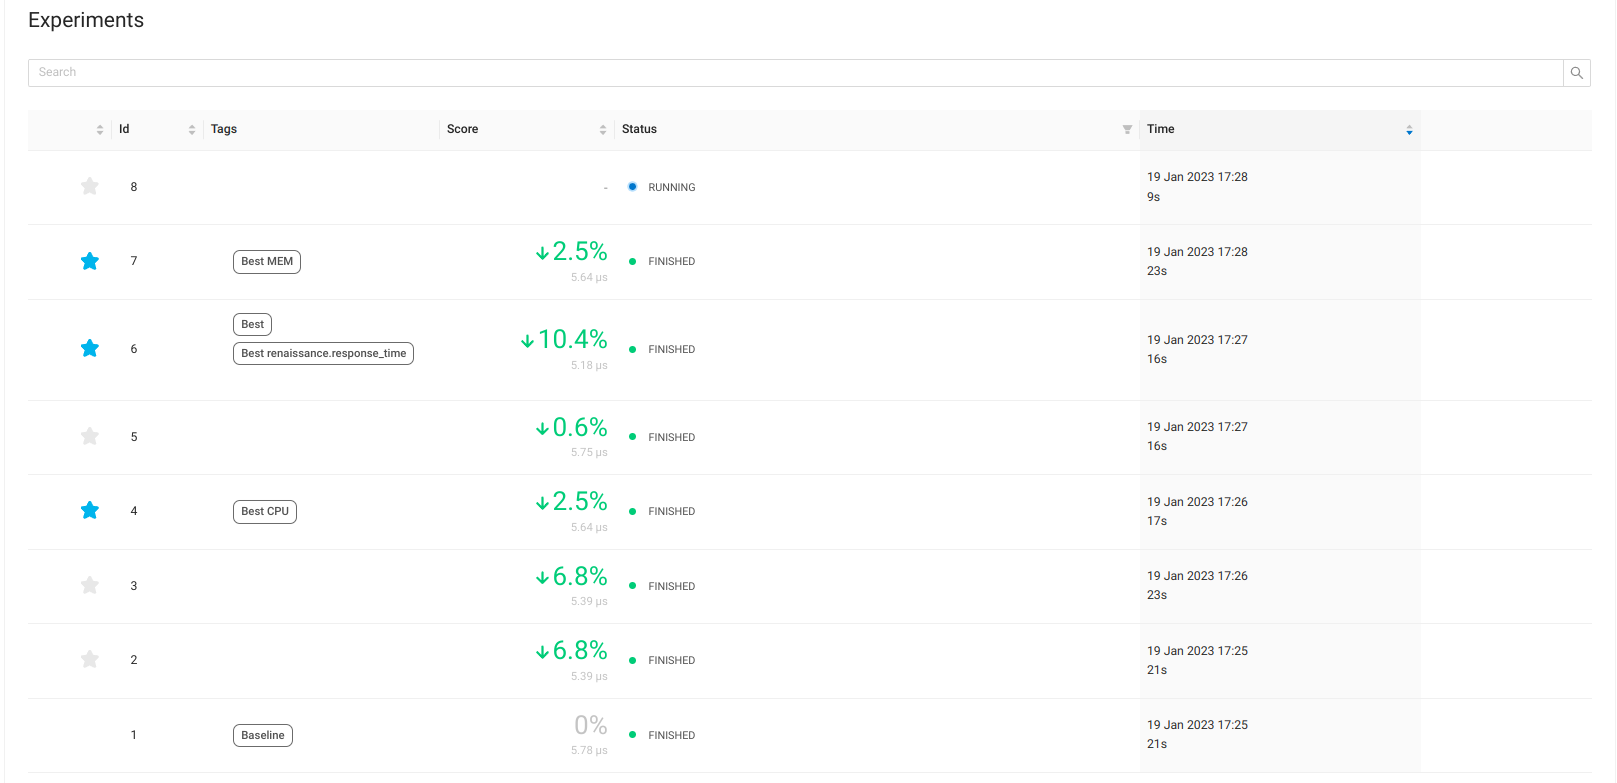Select the Best renaissance.response_time tag
Screen dimensions: 1617x783
(x=323, y=354)
